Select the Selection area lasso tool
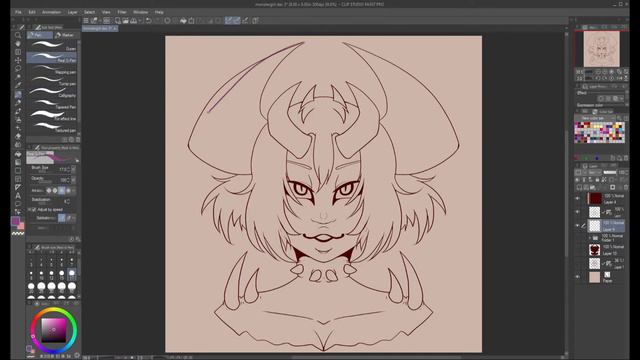640x360 pixels. [18, 69]
